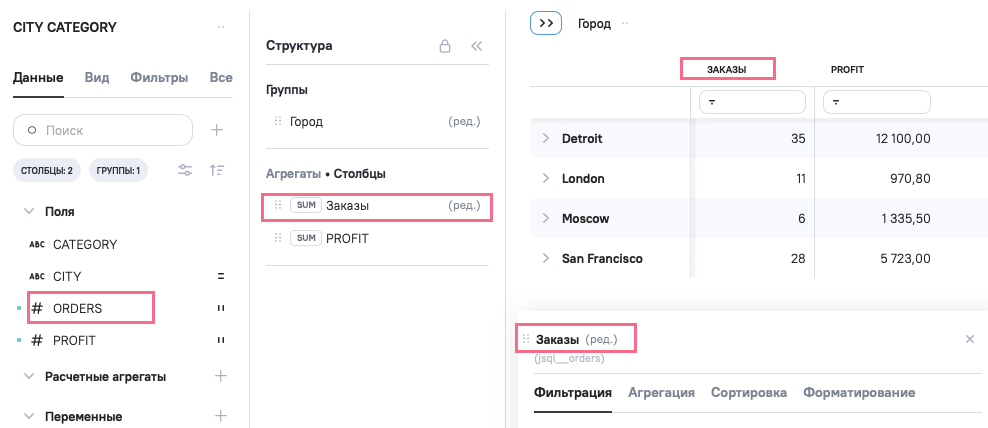Image resolution: width=988 pixels, height=428 pixels.
Task: Switch to the Агрегация tab
Action: (661, 393)
